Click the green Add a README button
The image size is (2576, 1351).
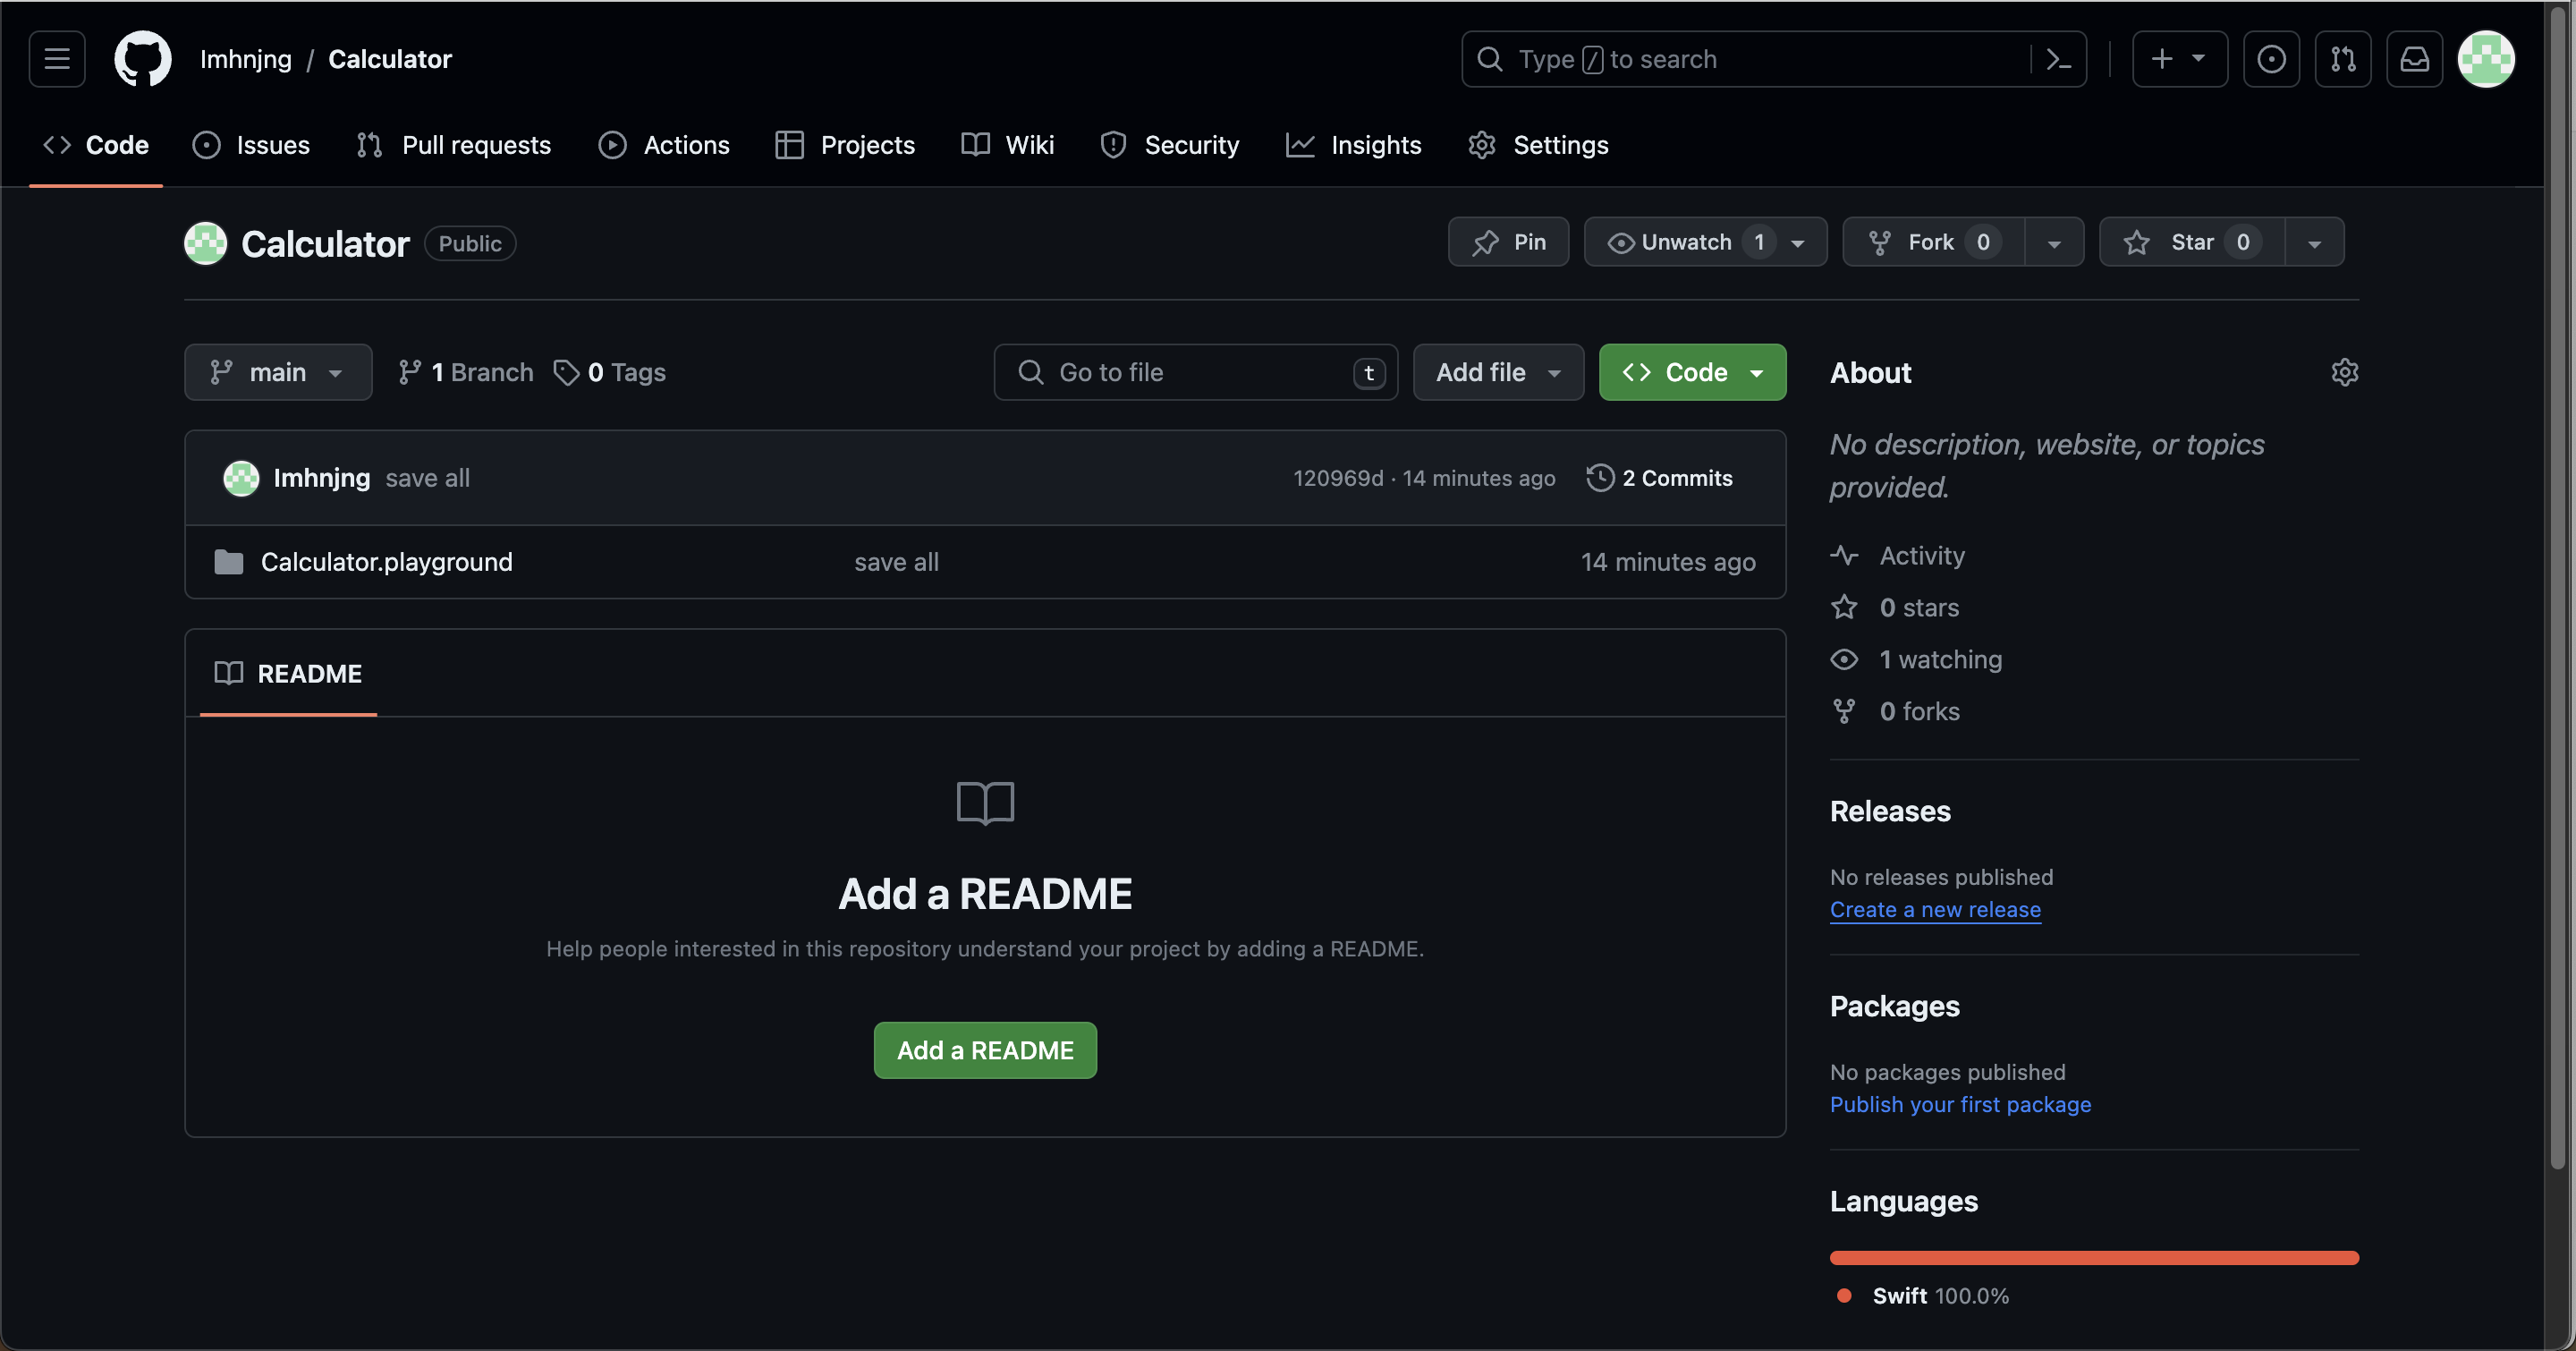[985, 1050]
